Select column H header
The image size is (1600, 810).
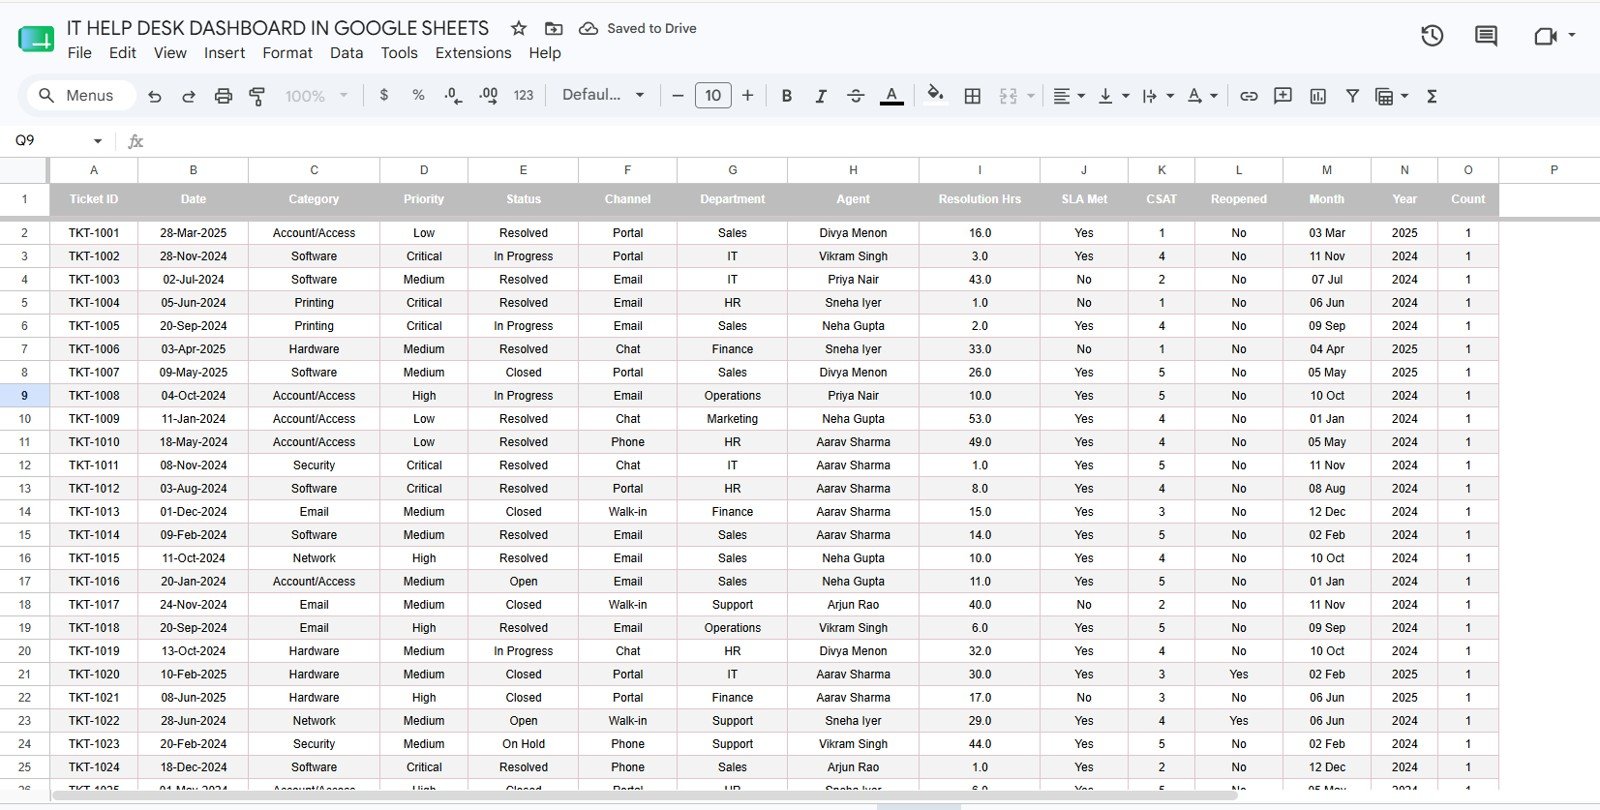853,170
